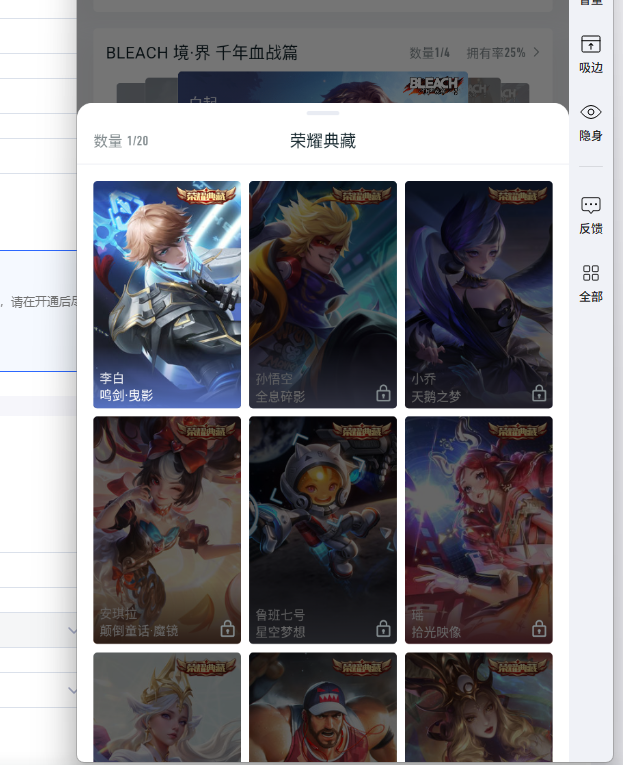Click the 荣耀典藏 sheet title
623x765 pixels.
pos(323,141)
